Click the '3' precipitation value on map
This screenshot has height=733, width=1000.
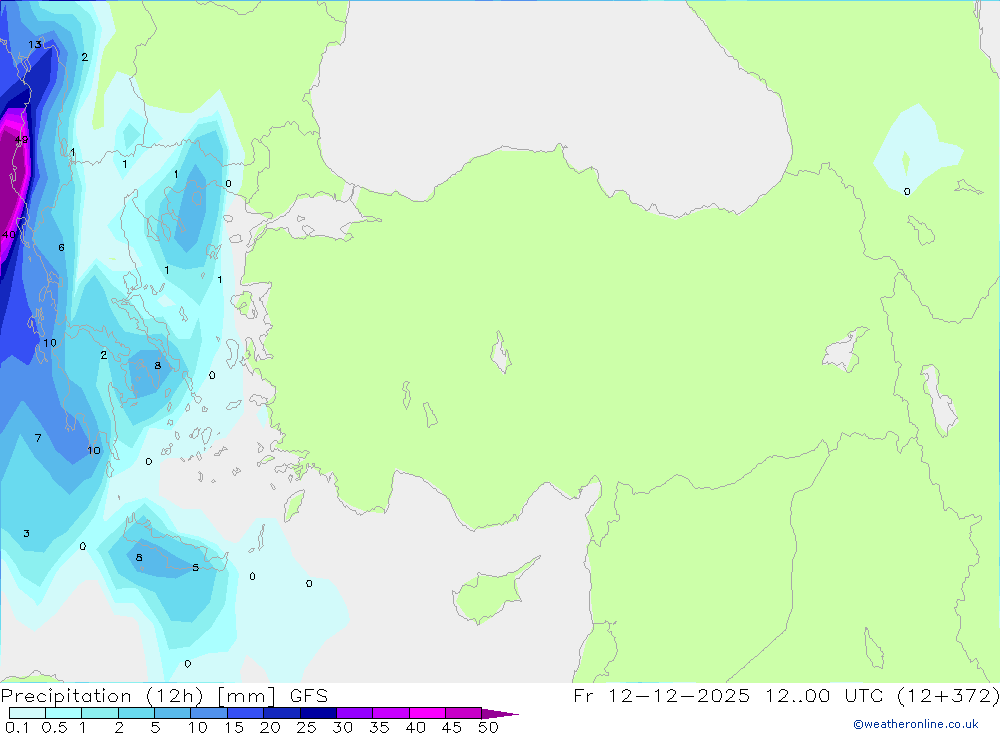[x=26, y=533]
